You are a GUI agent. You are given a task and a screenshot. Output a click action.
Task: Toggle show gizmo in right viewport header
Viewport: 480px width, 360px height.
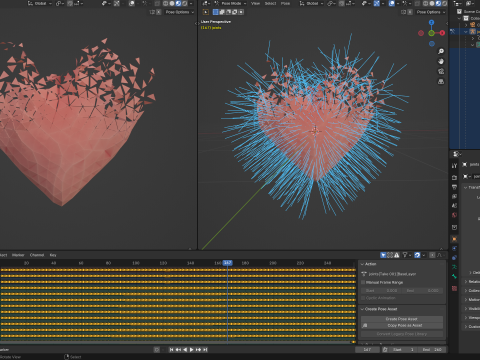point(376,3)
